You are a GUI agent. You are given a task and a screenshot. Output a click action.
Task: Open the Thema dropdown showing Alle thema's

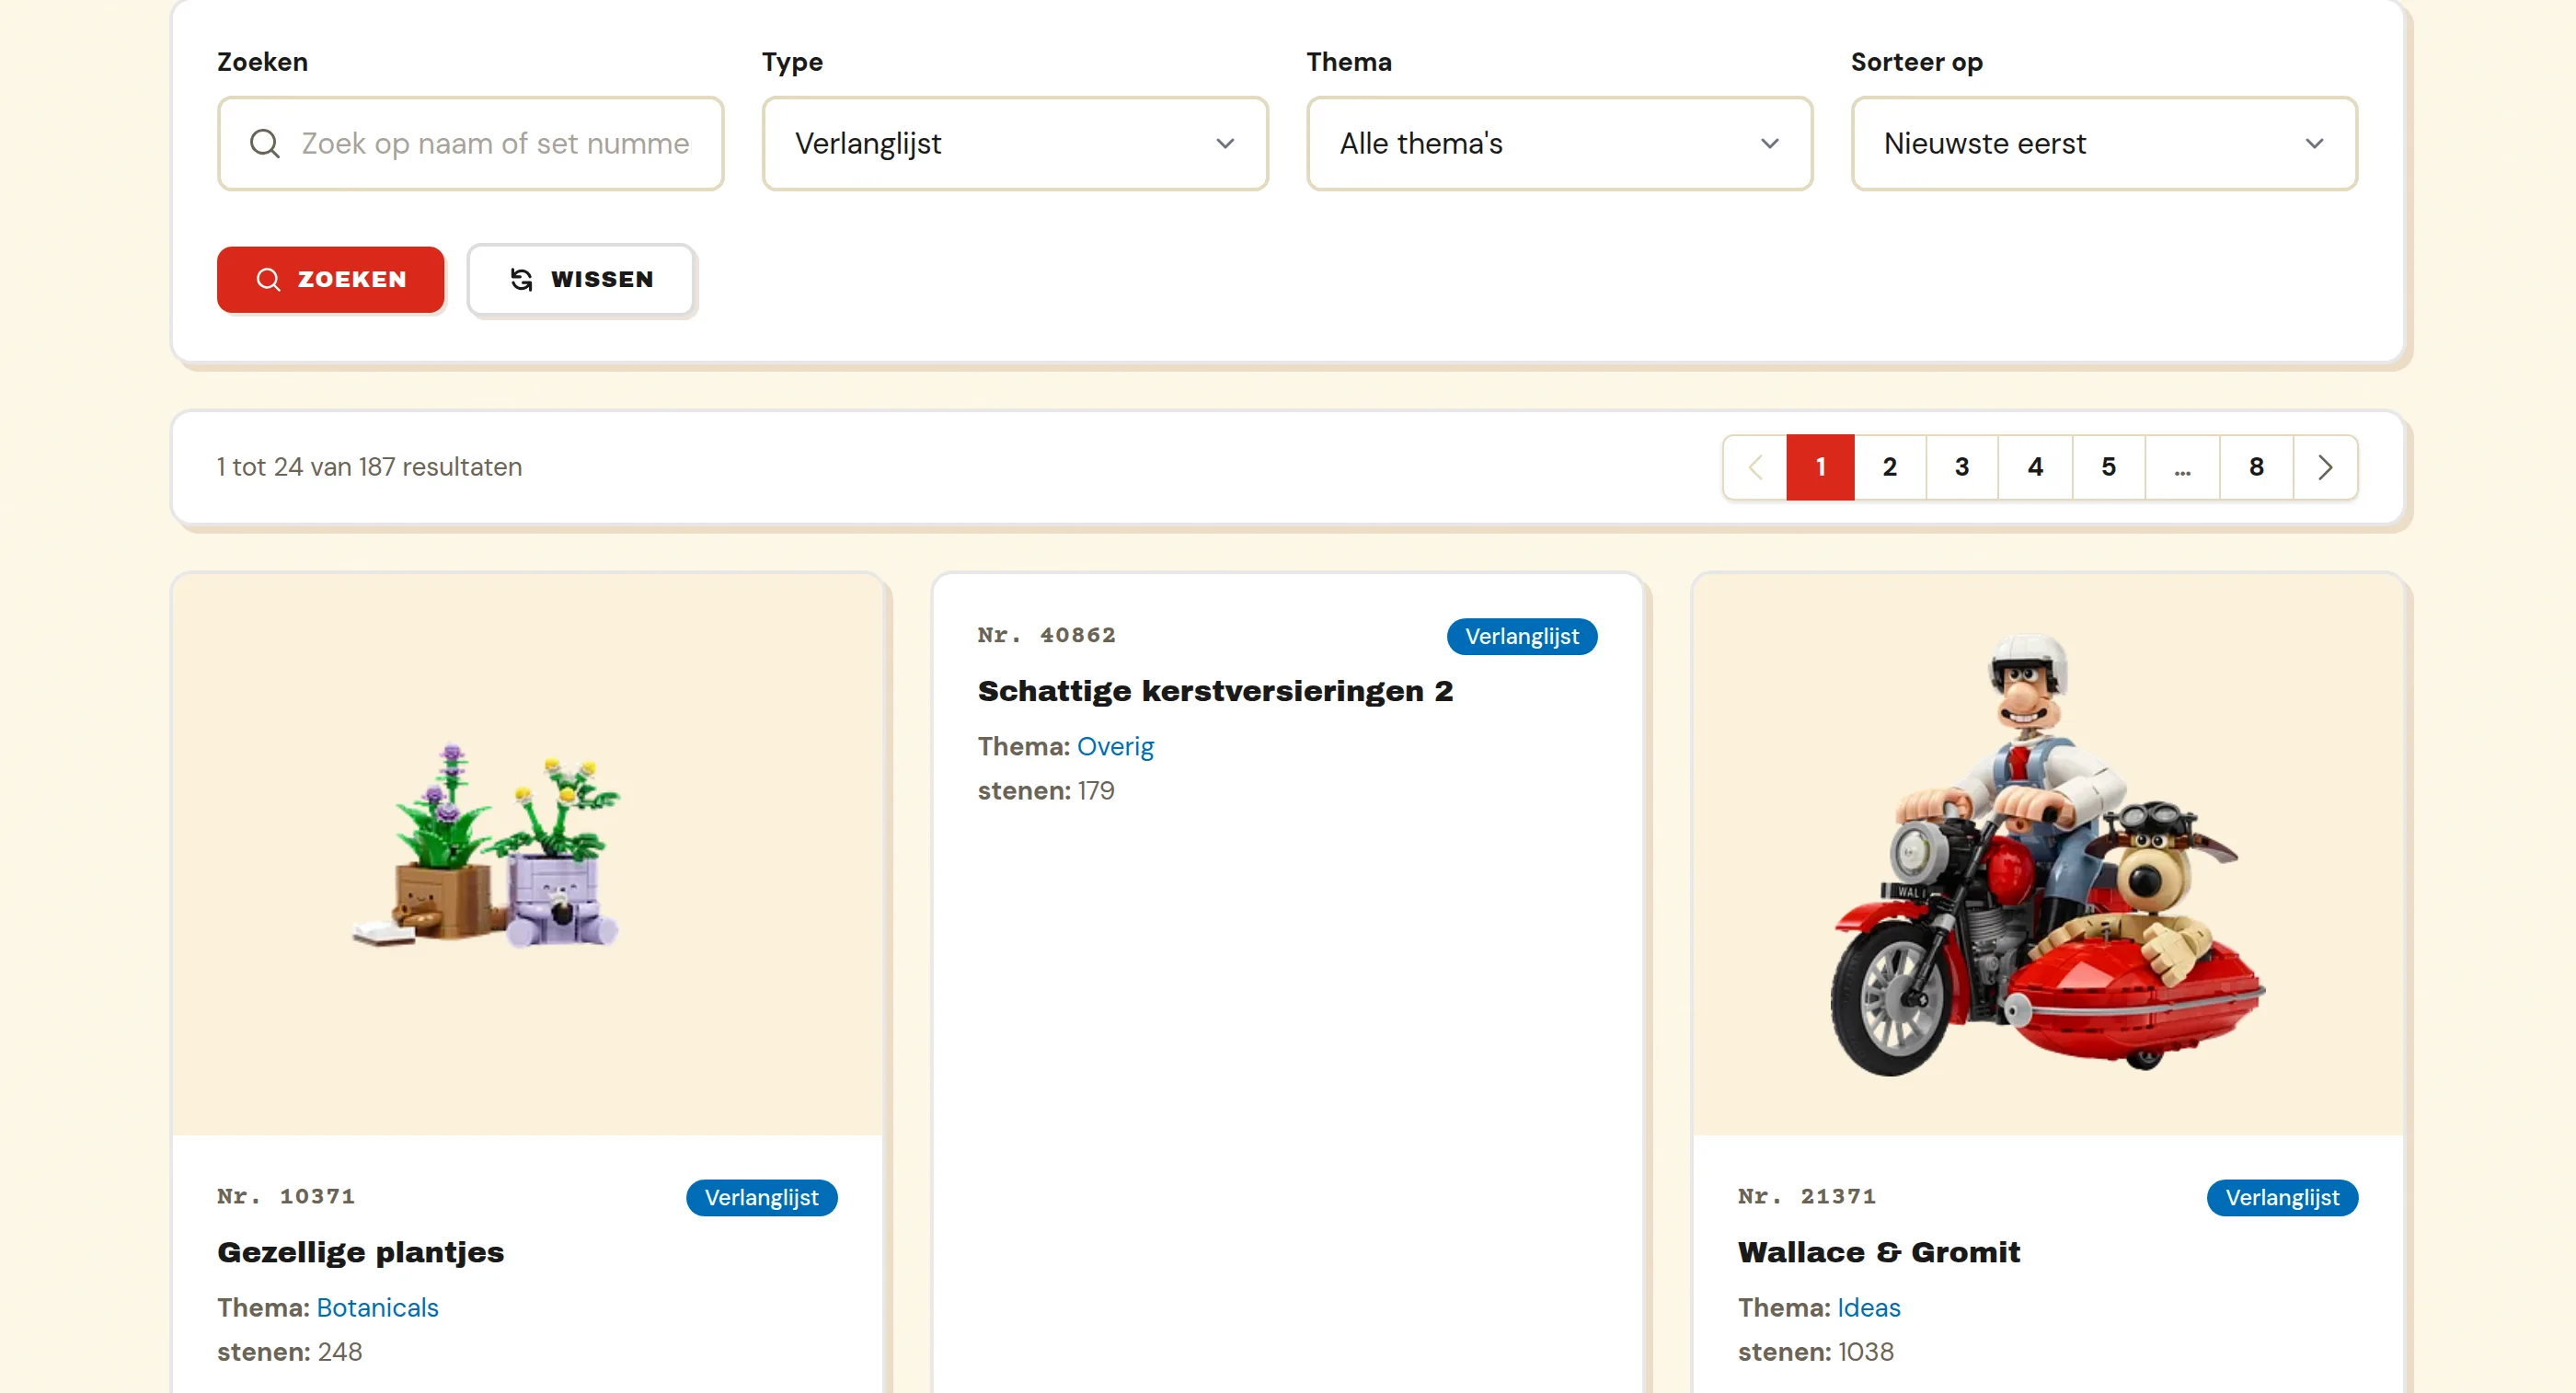click(1559, 144)
